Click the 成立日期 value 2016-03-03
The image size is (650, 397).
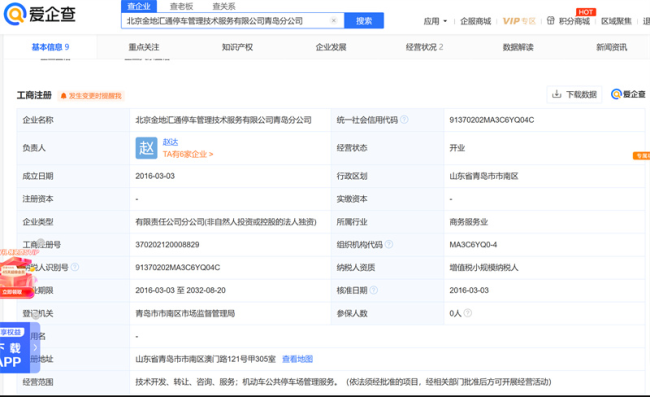pyautogui.click(x=155, y=176)
